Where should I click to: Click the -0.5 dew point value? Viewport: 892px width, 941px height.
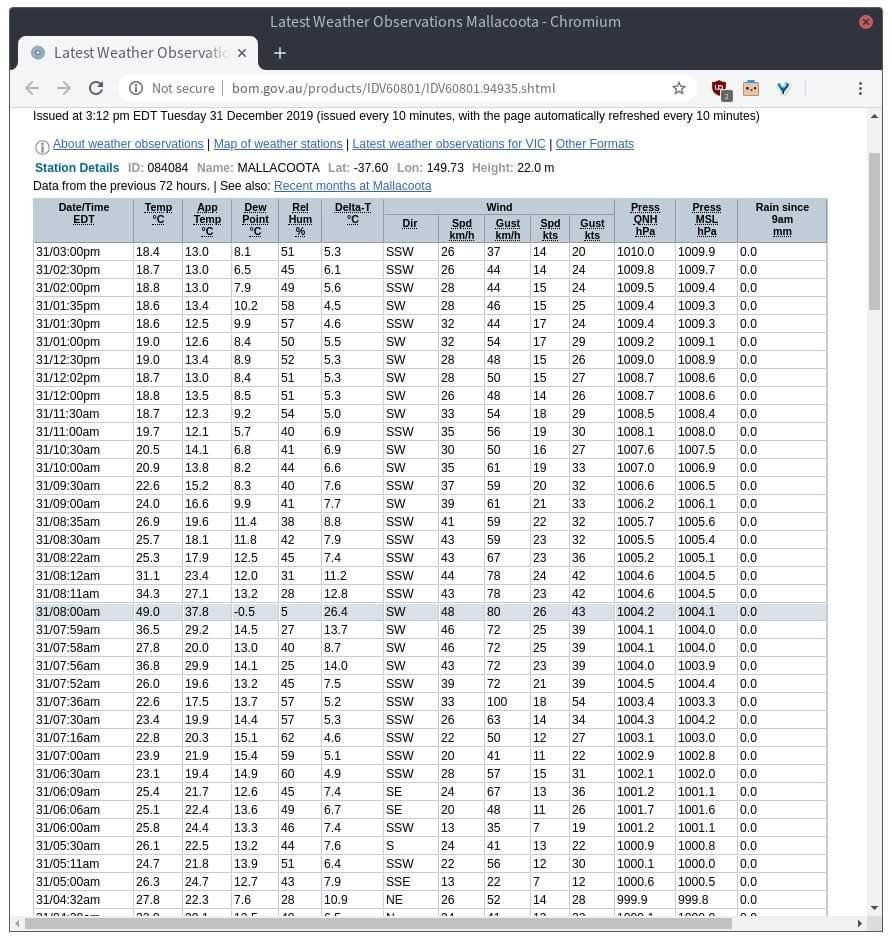tap(244, 612)
